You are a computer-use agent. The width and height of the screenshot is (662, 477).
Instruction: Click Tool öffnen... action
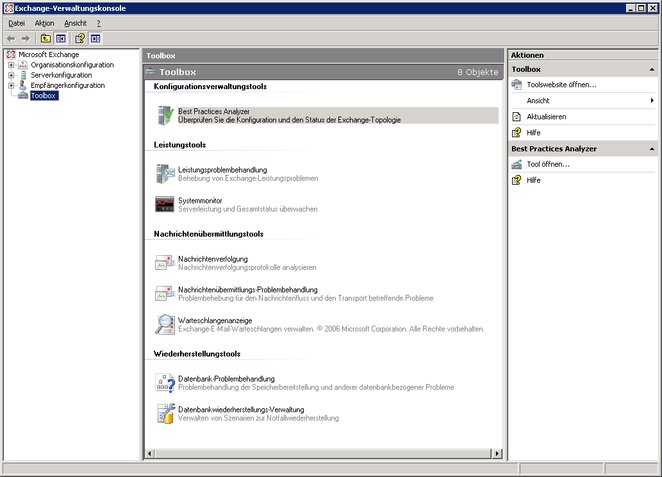click(x=548, y=165)
